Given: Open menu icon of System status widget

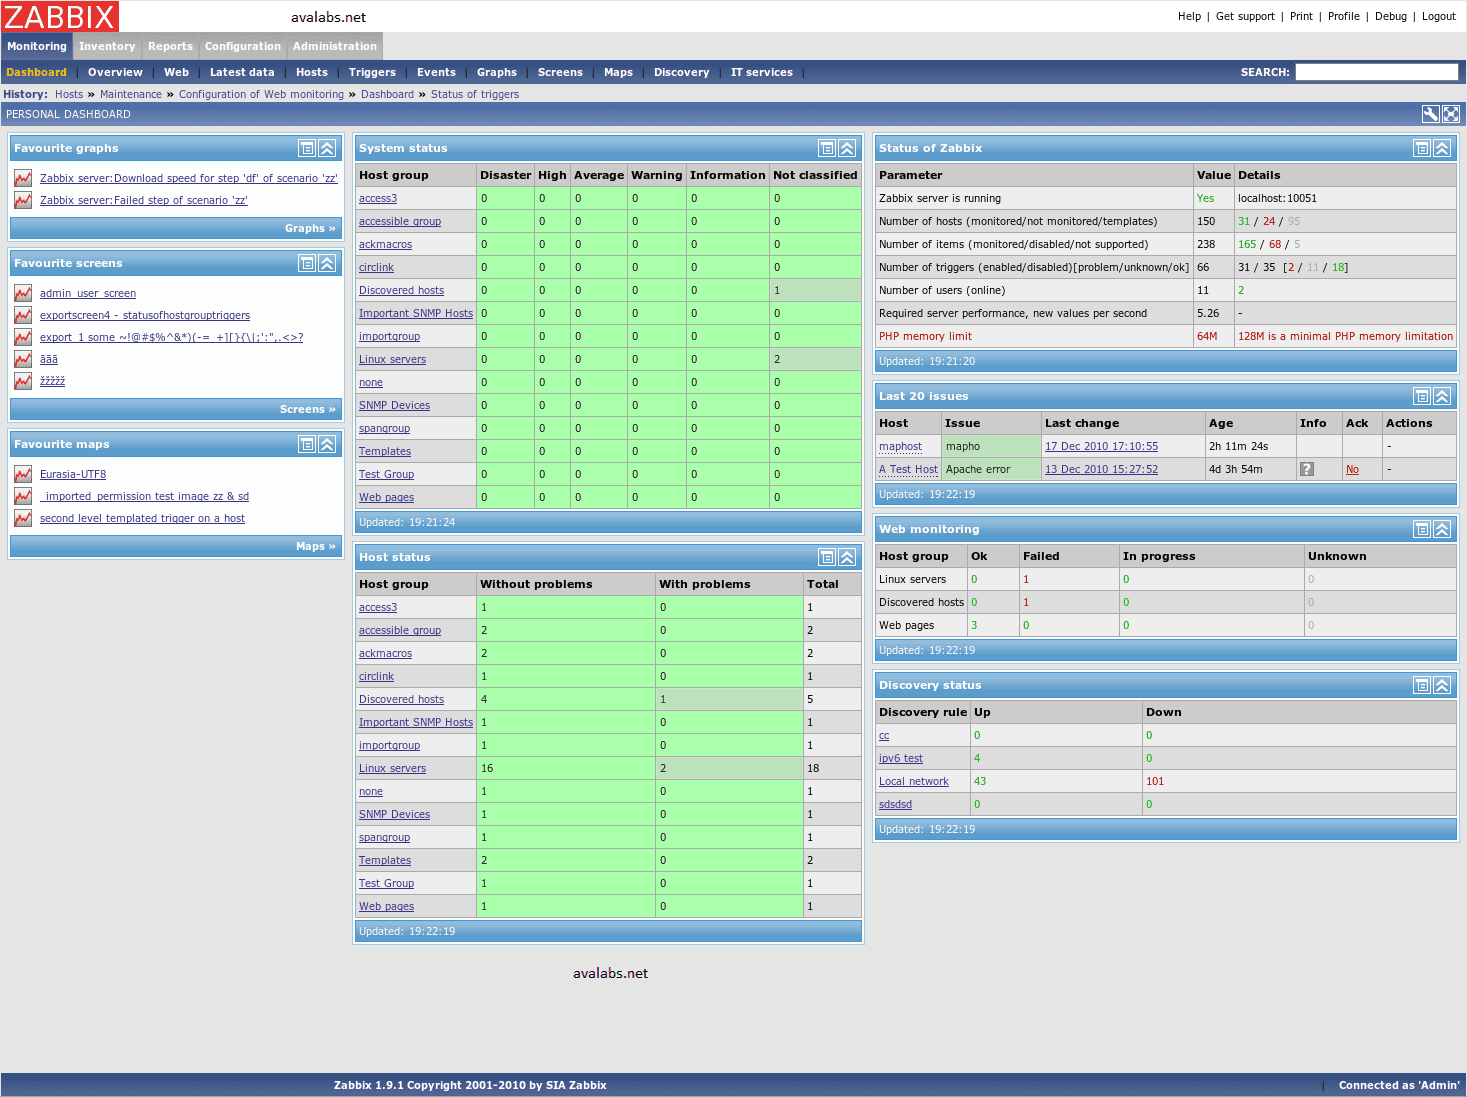Looking at the screenshot, I should (x=827, y=148).
